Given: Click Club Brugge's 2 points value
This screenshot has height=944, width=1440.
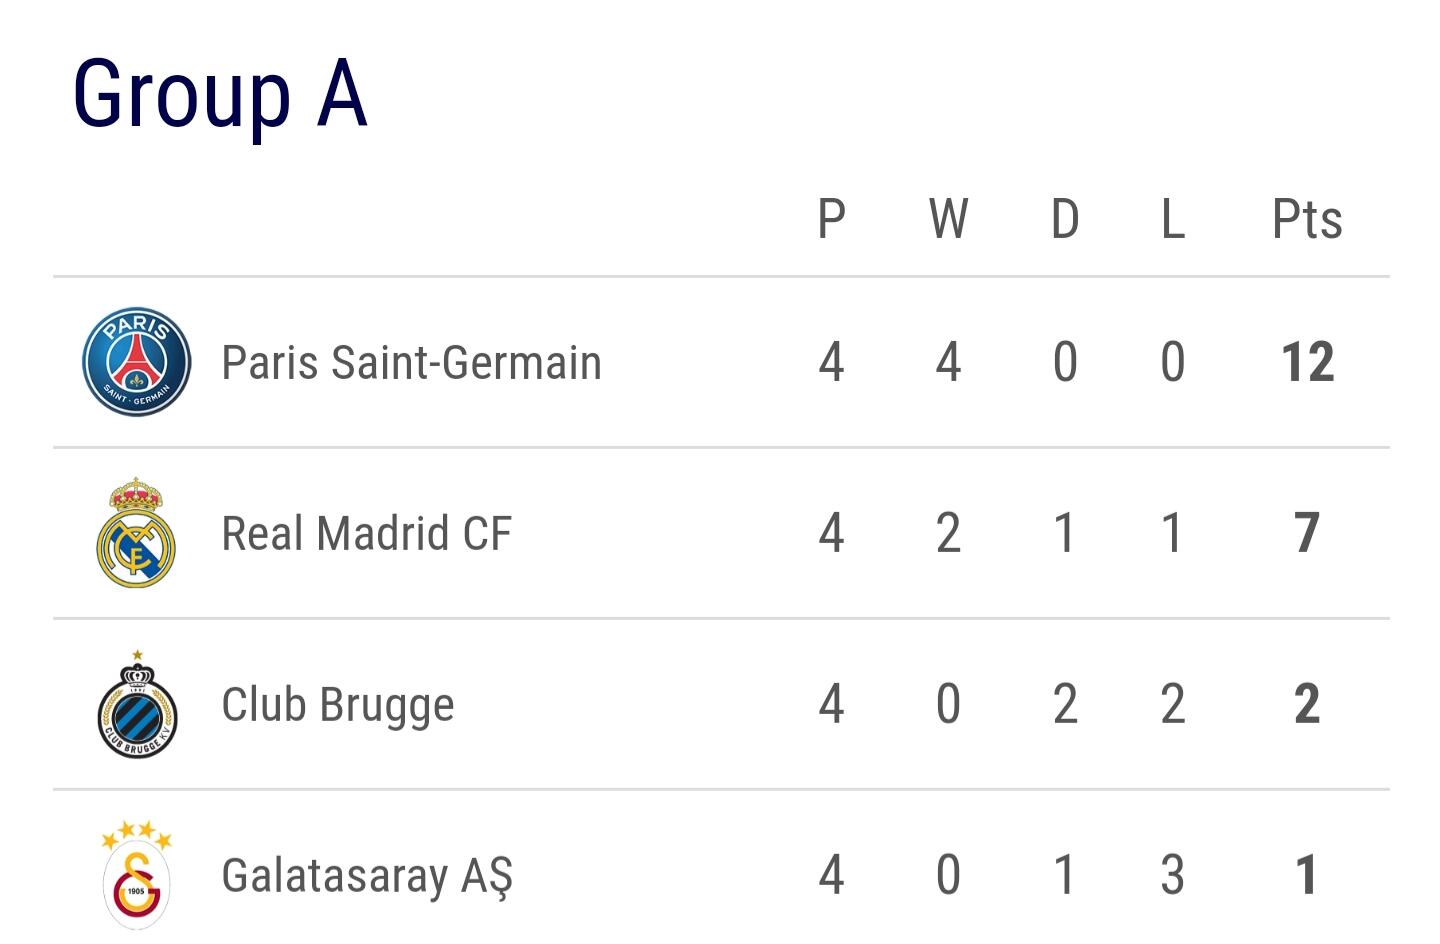Looking at the screenshot, I should (x=1307, y=704).
